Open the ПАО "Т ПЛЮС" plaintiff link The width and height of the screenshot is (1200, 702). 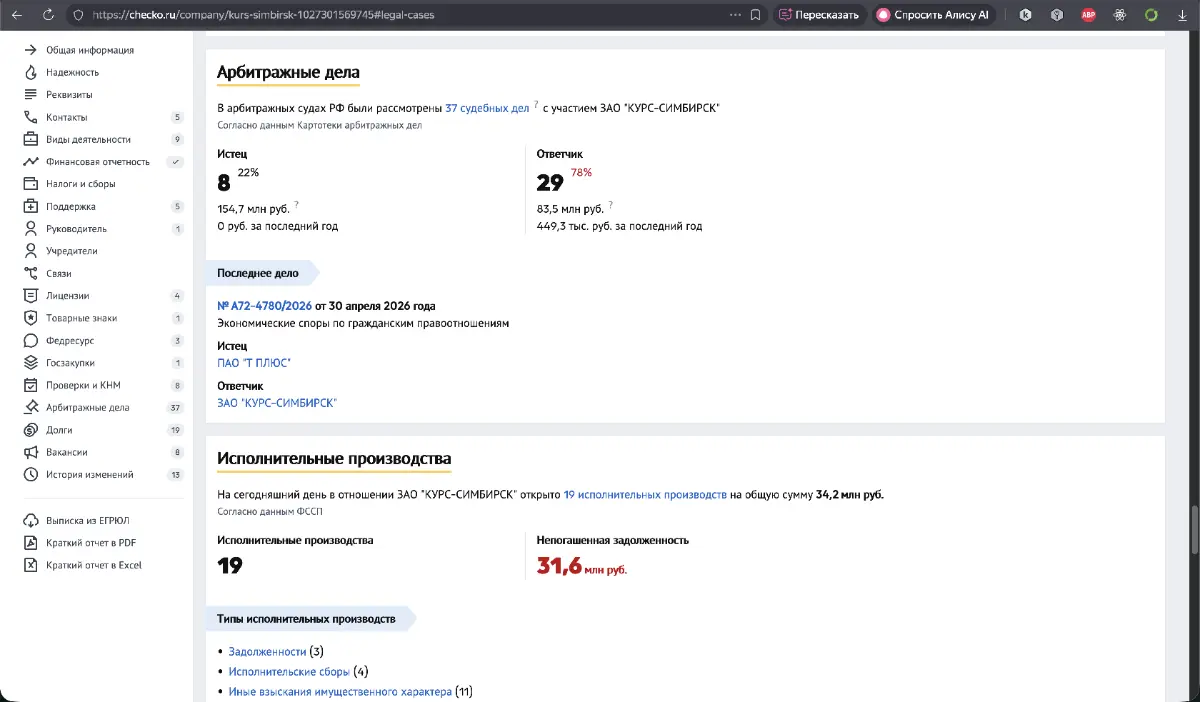point(254,363)
